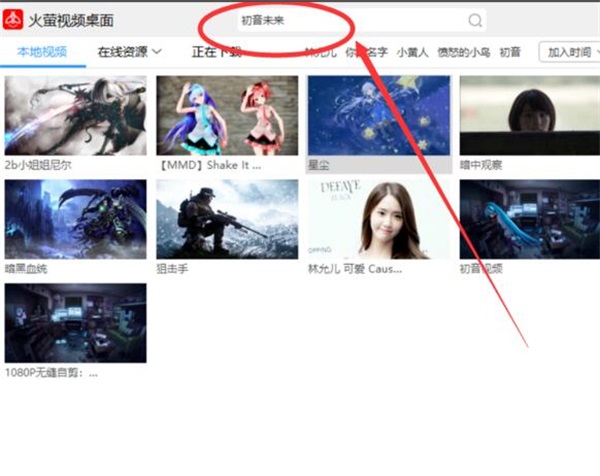Open the 正在下载 tab
The image size is (600, 476).
tap(216, 52)
